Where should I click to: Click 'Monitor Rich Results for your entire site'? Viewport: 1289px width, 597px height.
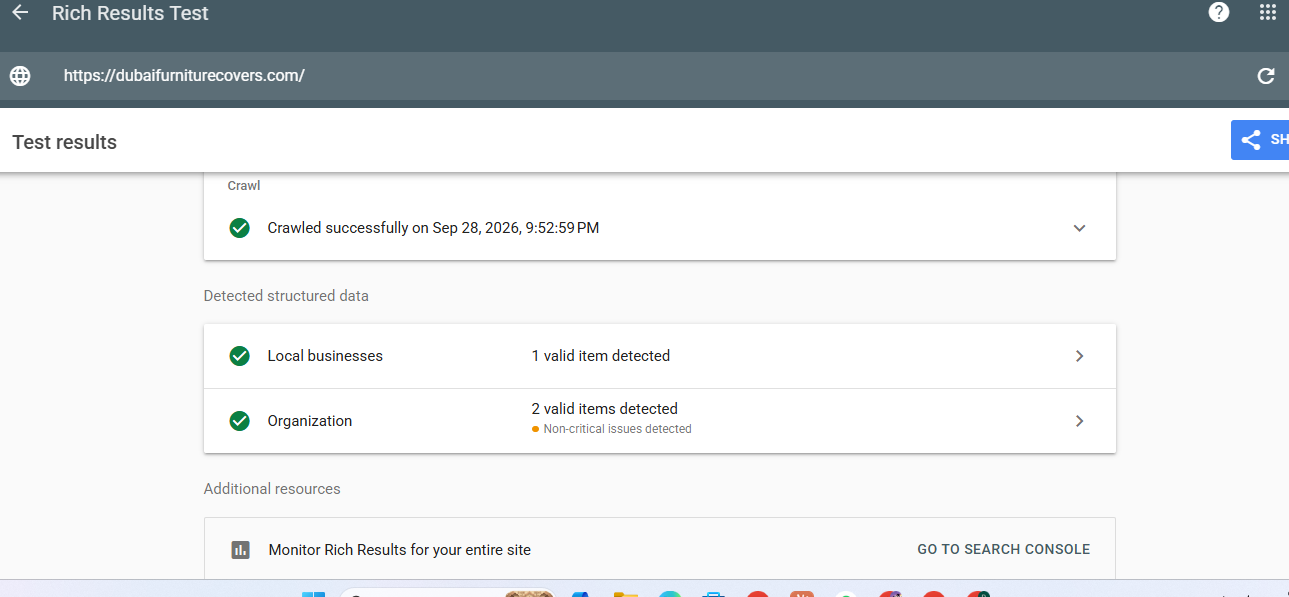coord(400,550)
